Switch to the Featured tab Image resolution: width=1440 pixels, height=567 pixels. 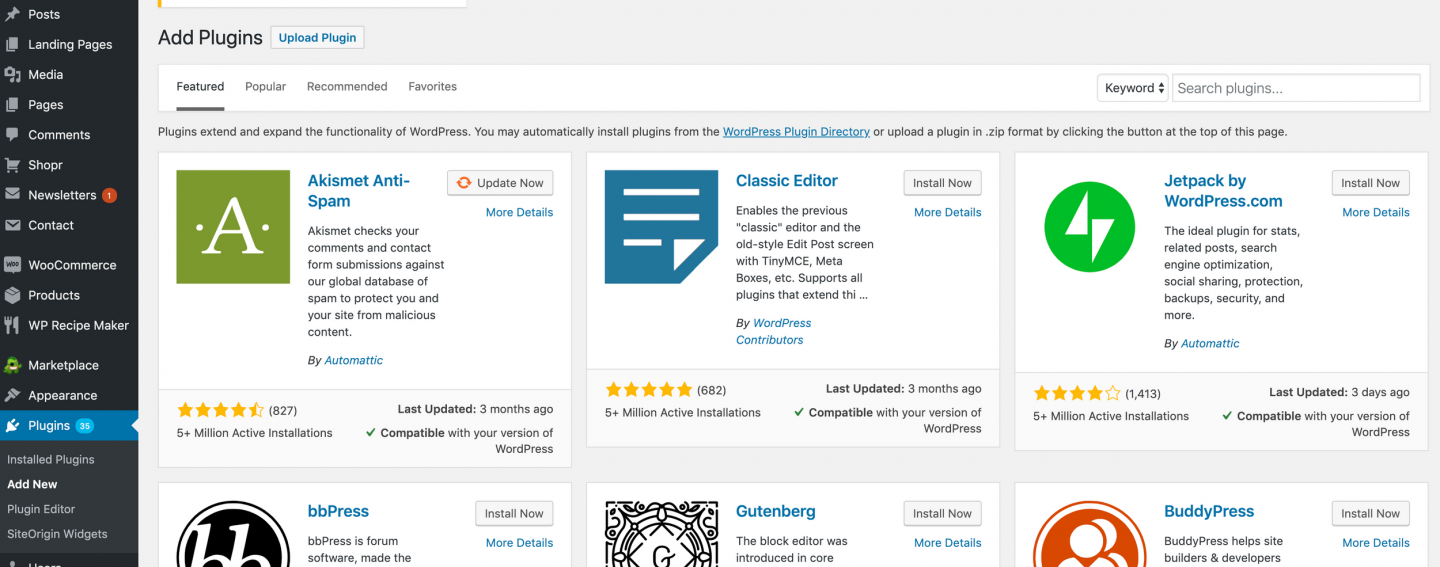[200, 87]
